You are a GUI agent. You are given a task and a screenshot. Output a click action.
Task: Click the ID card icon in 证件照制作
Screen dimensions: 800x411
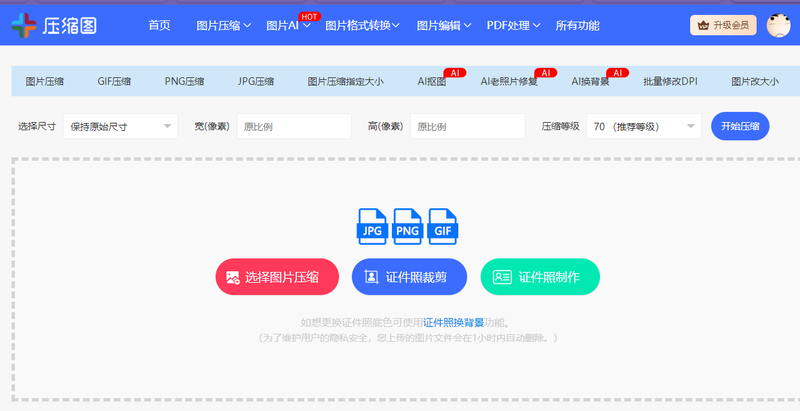pos(502,277)
